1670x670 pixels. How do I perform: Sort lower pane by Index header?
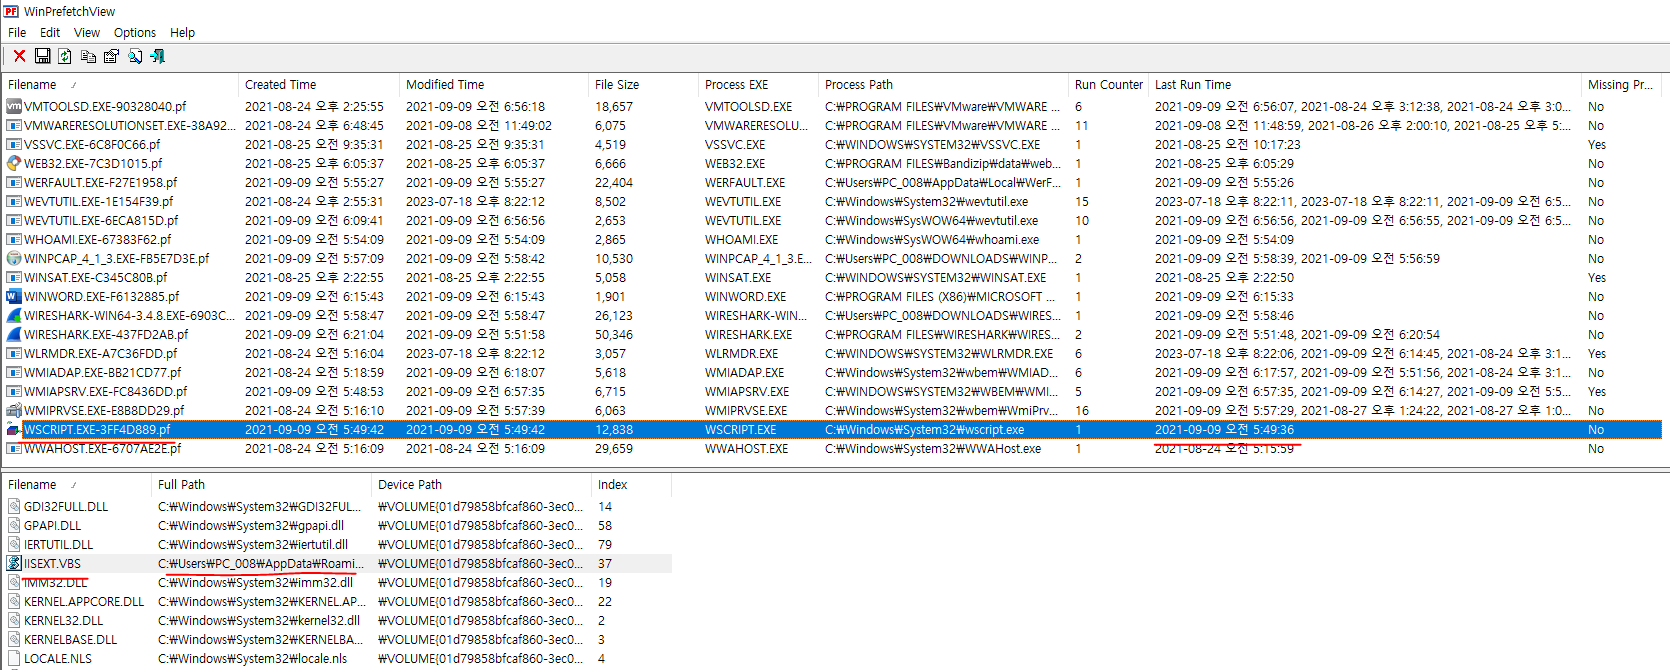point(632,485)
